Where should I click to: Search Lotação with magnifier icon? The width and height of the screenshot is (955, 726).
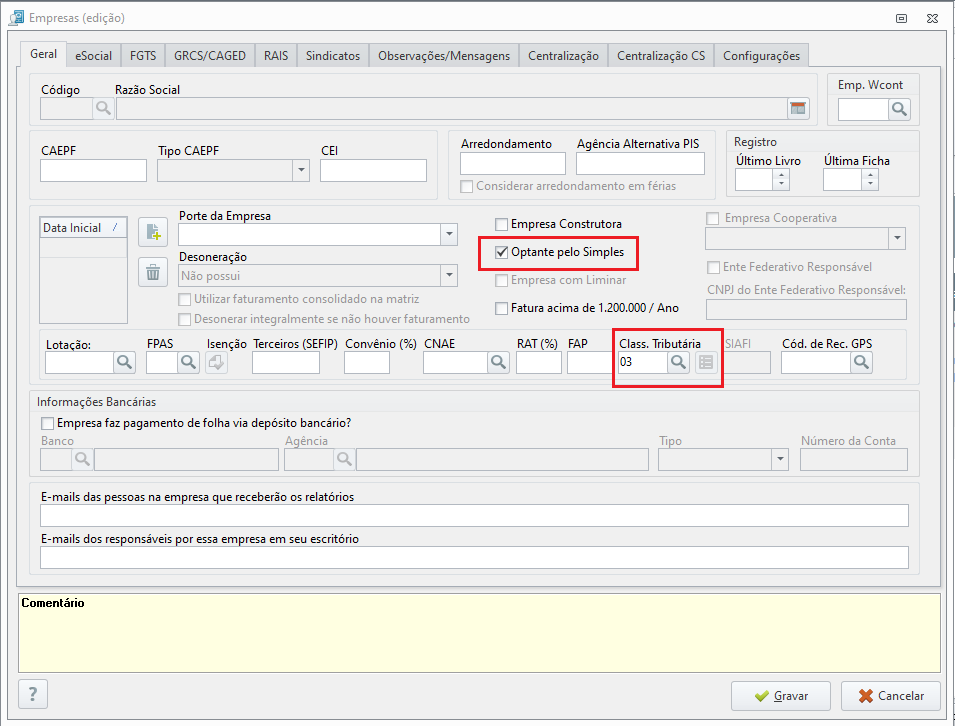click(124, 362)
